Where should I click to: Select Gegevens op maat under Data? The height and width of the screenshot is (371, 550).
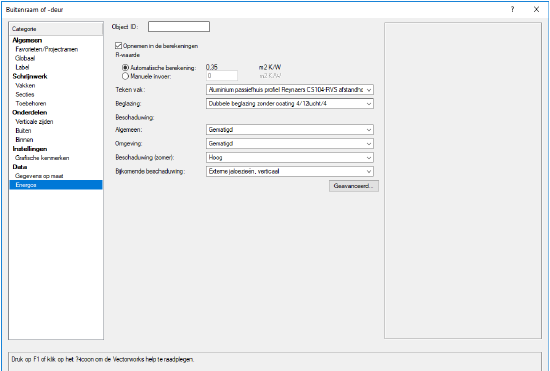(x=39, y=176)
